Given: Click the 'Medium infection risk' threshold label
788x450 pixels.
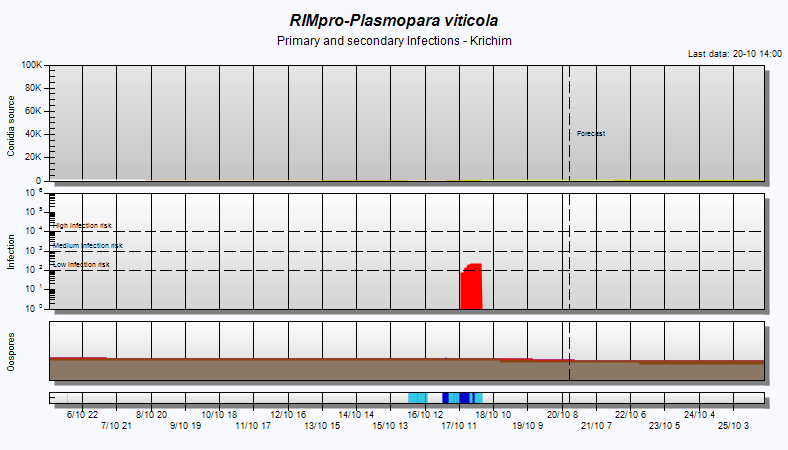Looking at the screenshot, I should 88,246.
